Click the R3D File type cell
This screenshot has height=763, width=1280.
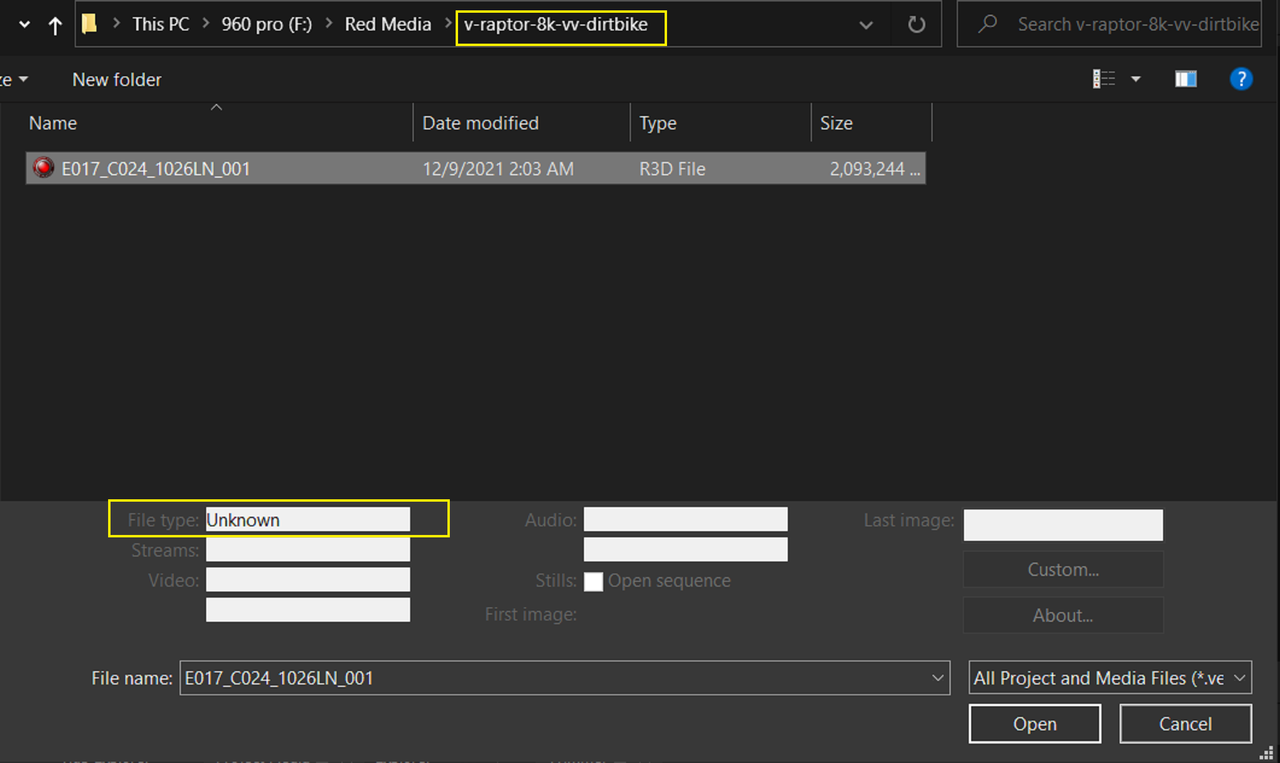tap(672, 169)
